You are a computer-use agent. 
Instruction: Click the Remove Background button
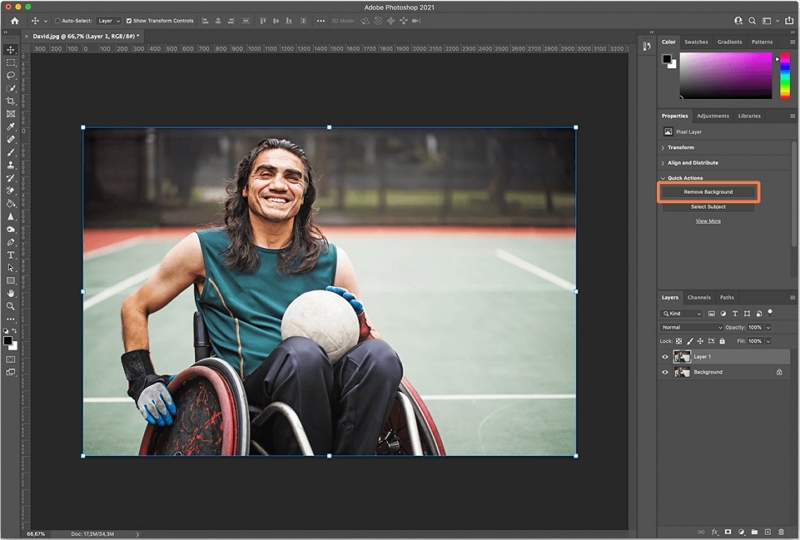tap(708, 191)
